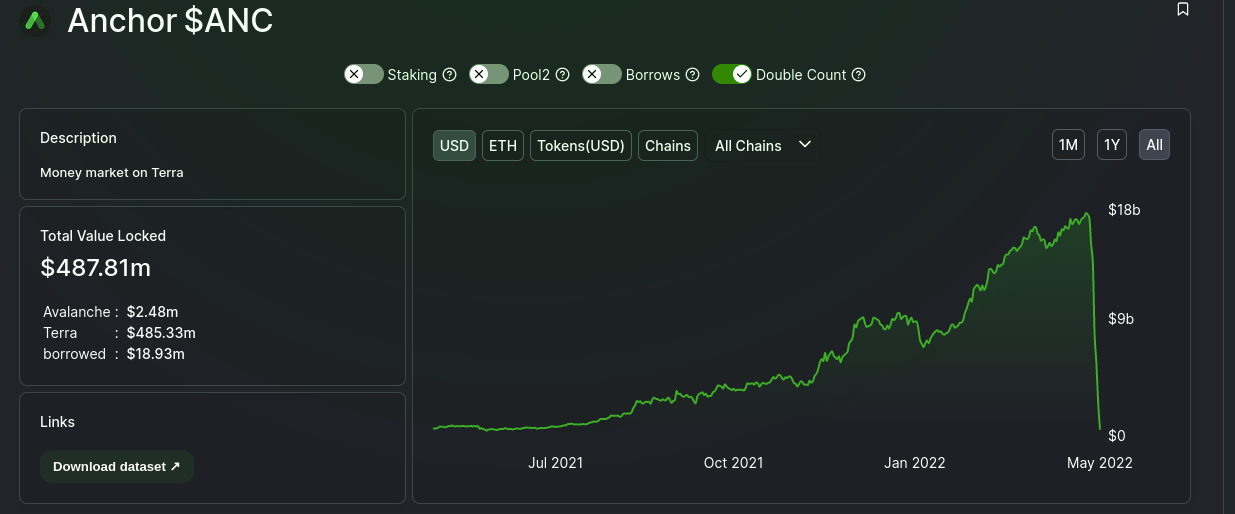
Task: Click the Oct 2021 axis label
Action: pyautogui.click(x=733, y=463)
